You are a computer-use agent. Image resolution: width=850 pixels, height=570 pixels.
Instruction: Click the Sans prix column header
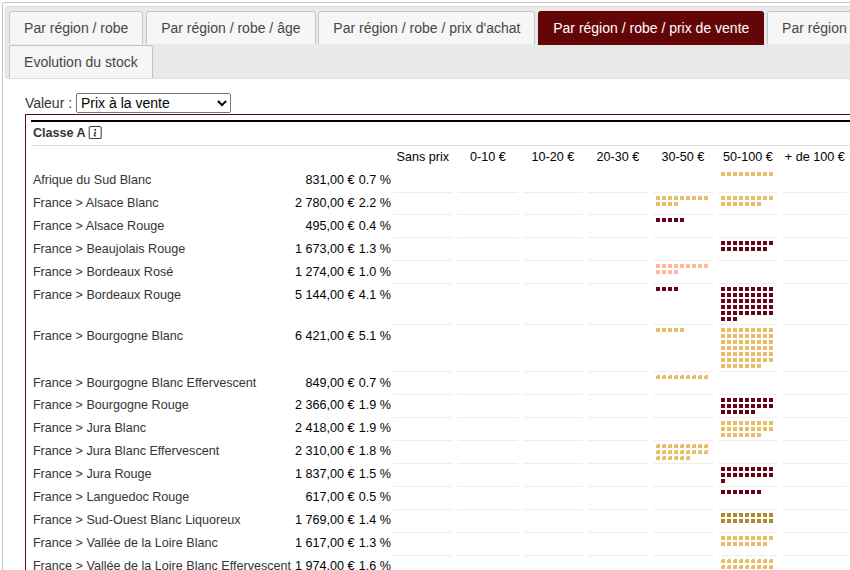click(x=423, y=157)
